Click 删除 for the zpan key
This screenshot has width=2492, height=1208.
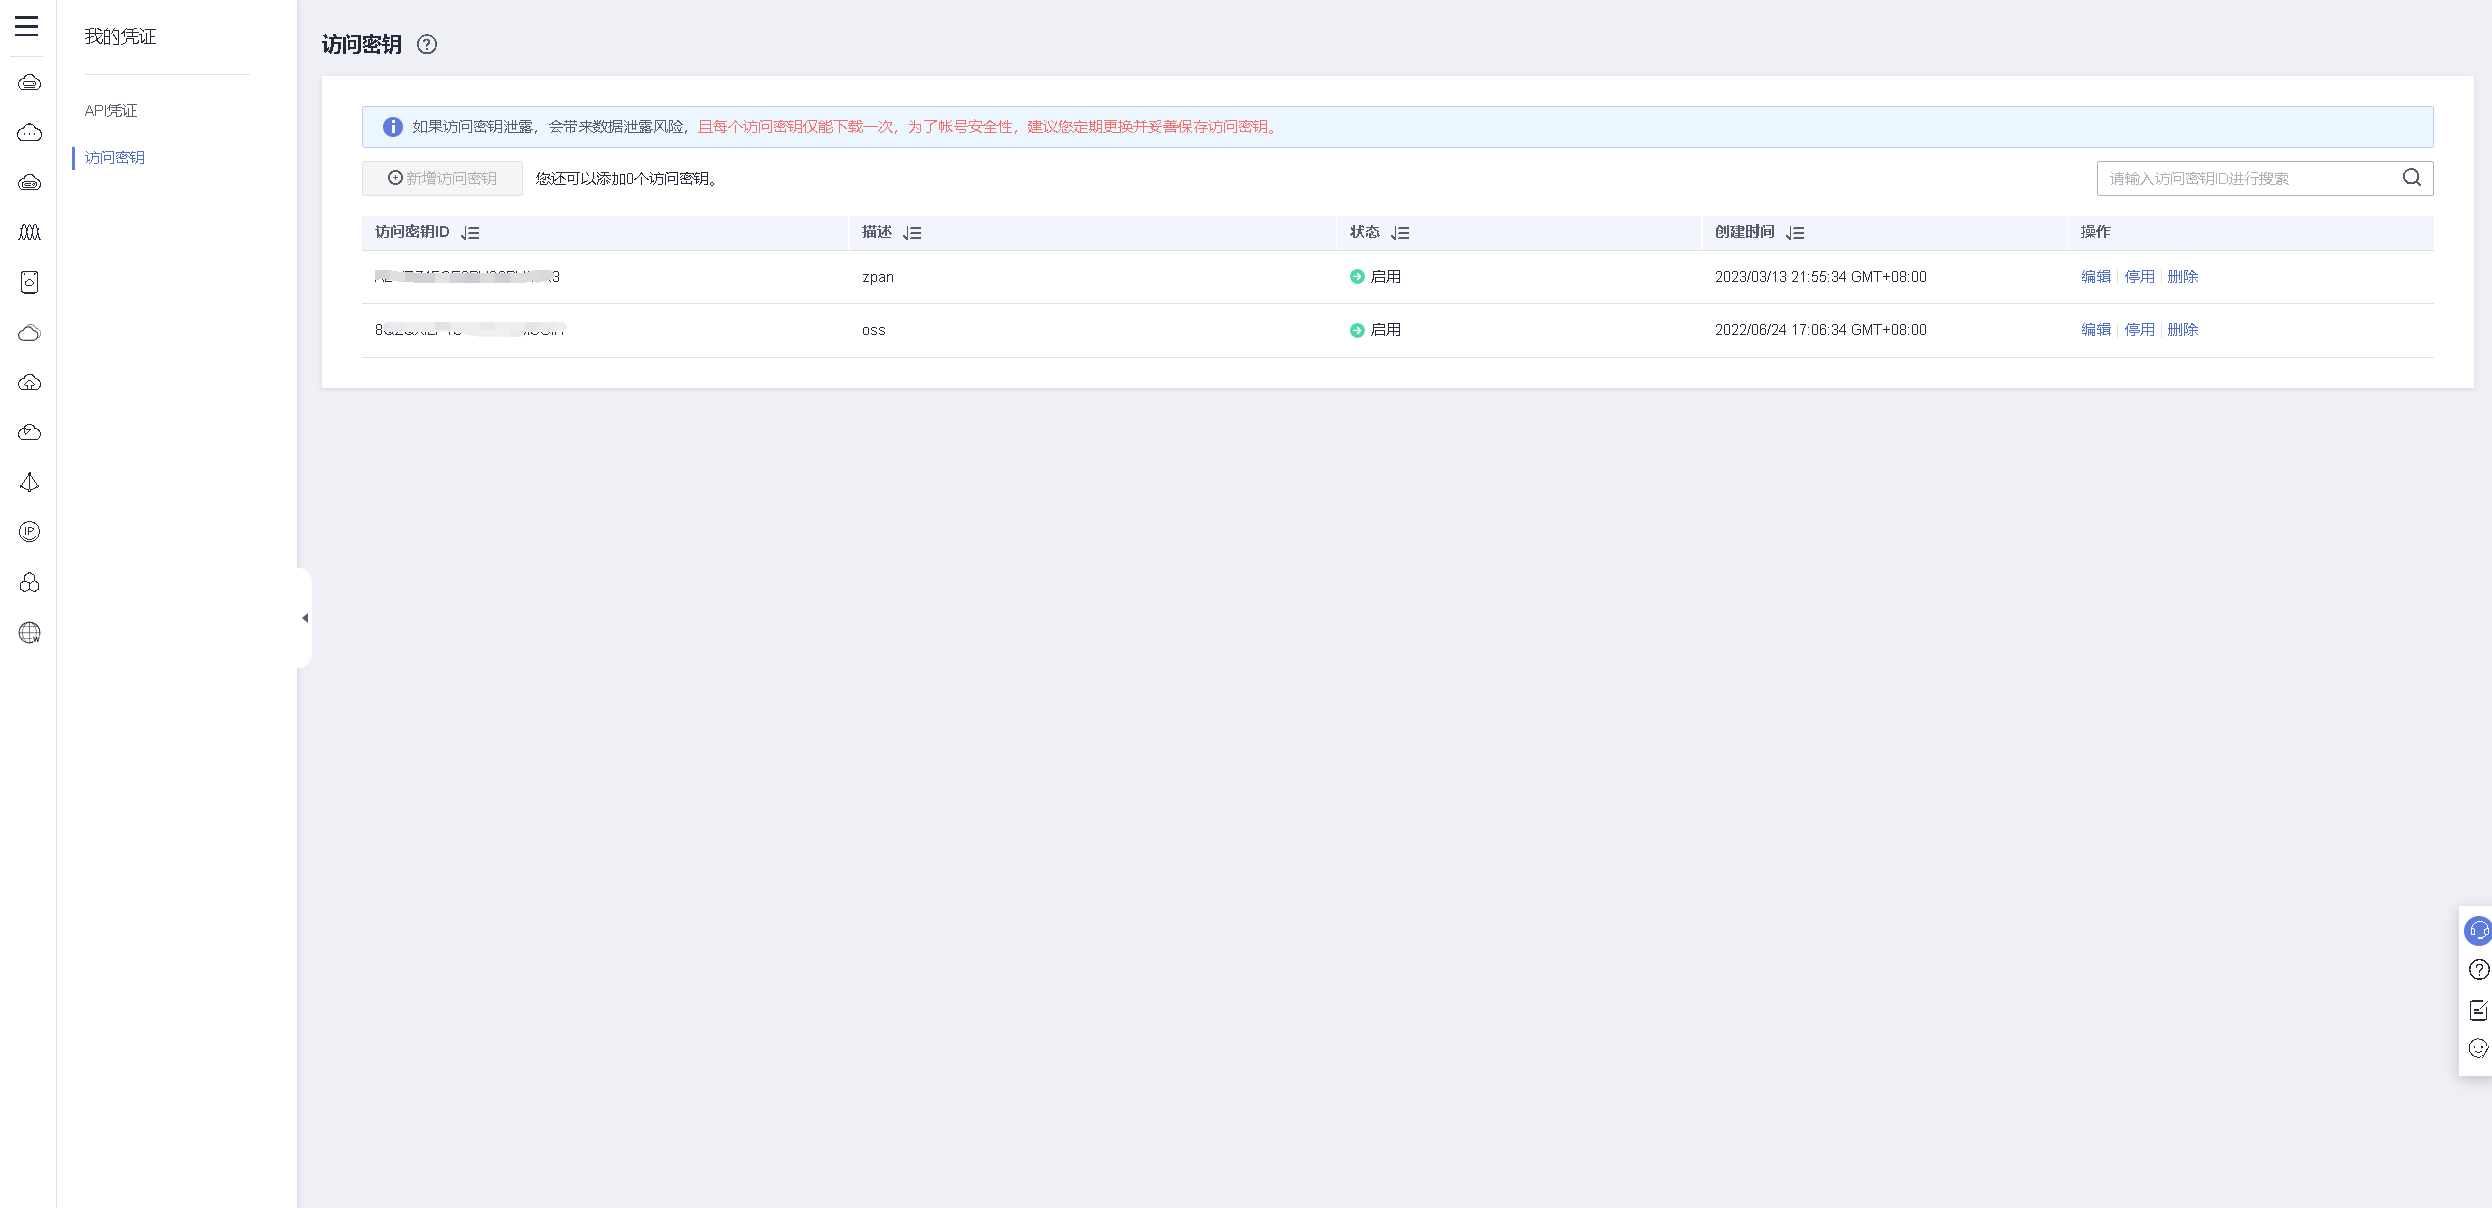2182,277
